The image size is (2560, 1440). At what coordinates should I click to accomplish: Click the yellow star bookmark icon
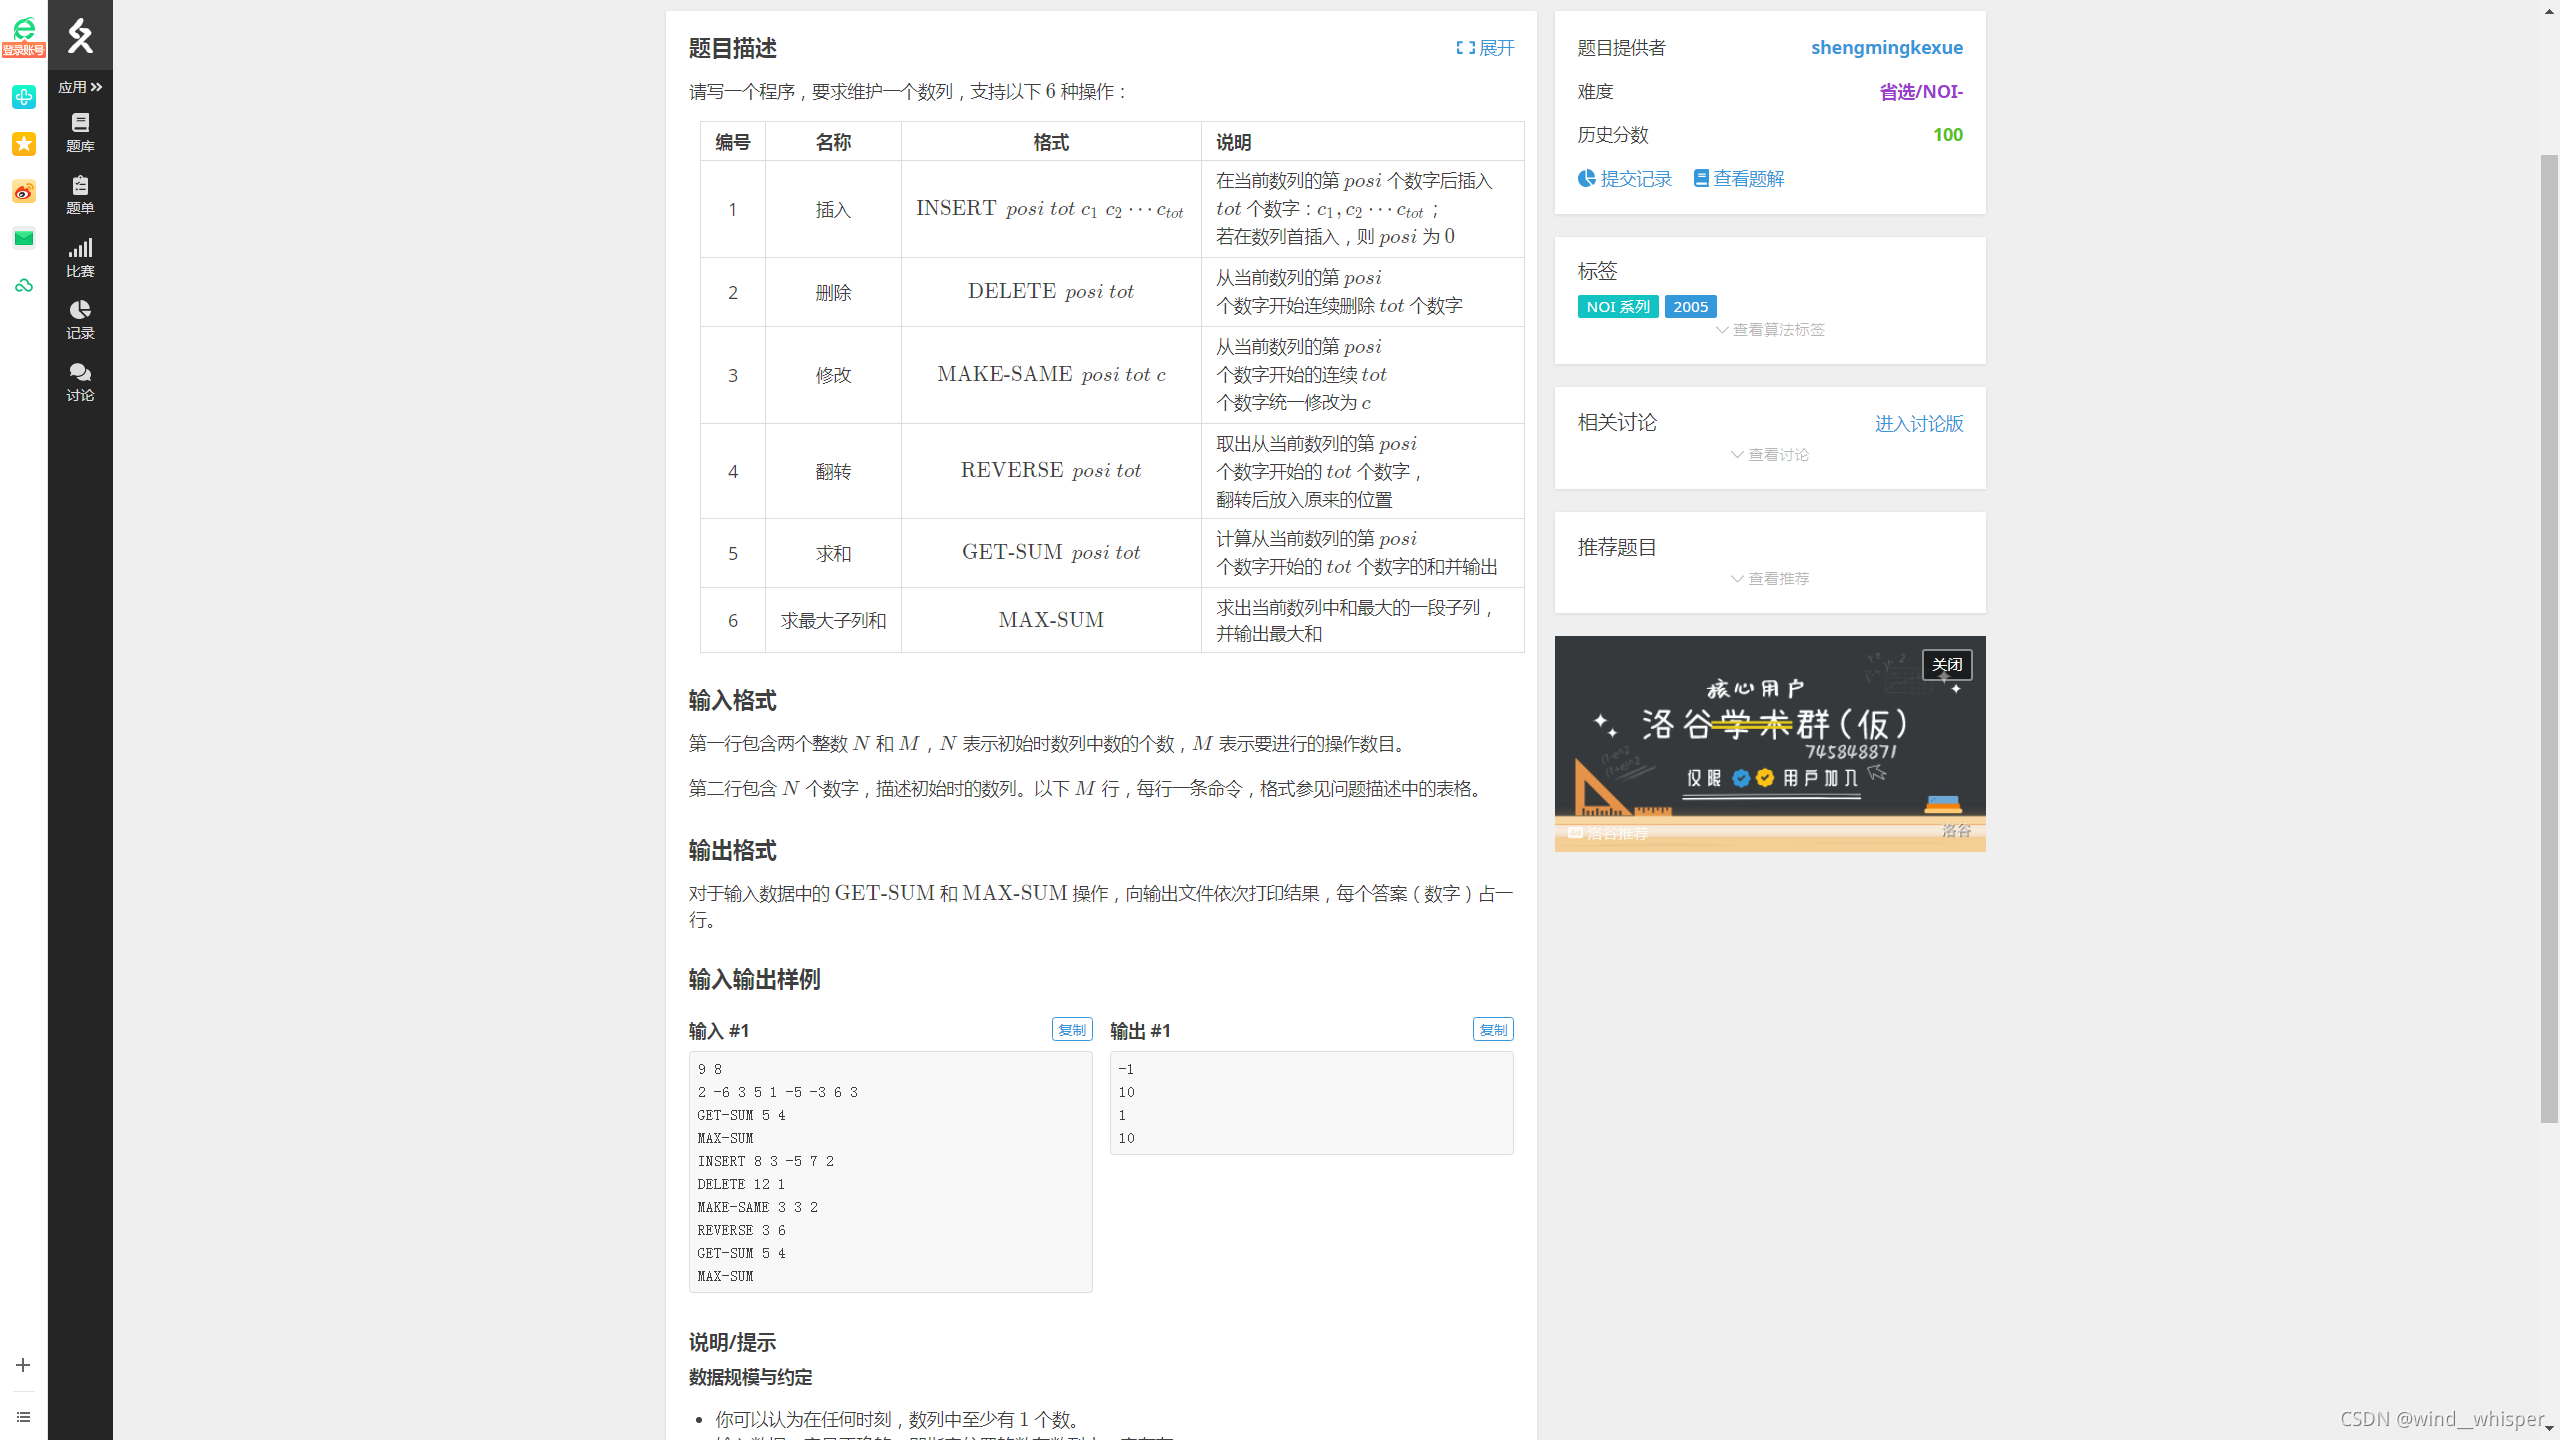[24, 144]
